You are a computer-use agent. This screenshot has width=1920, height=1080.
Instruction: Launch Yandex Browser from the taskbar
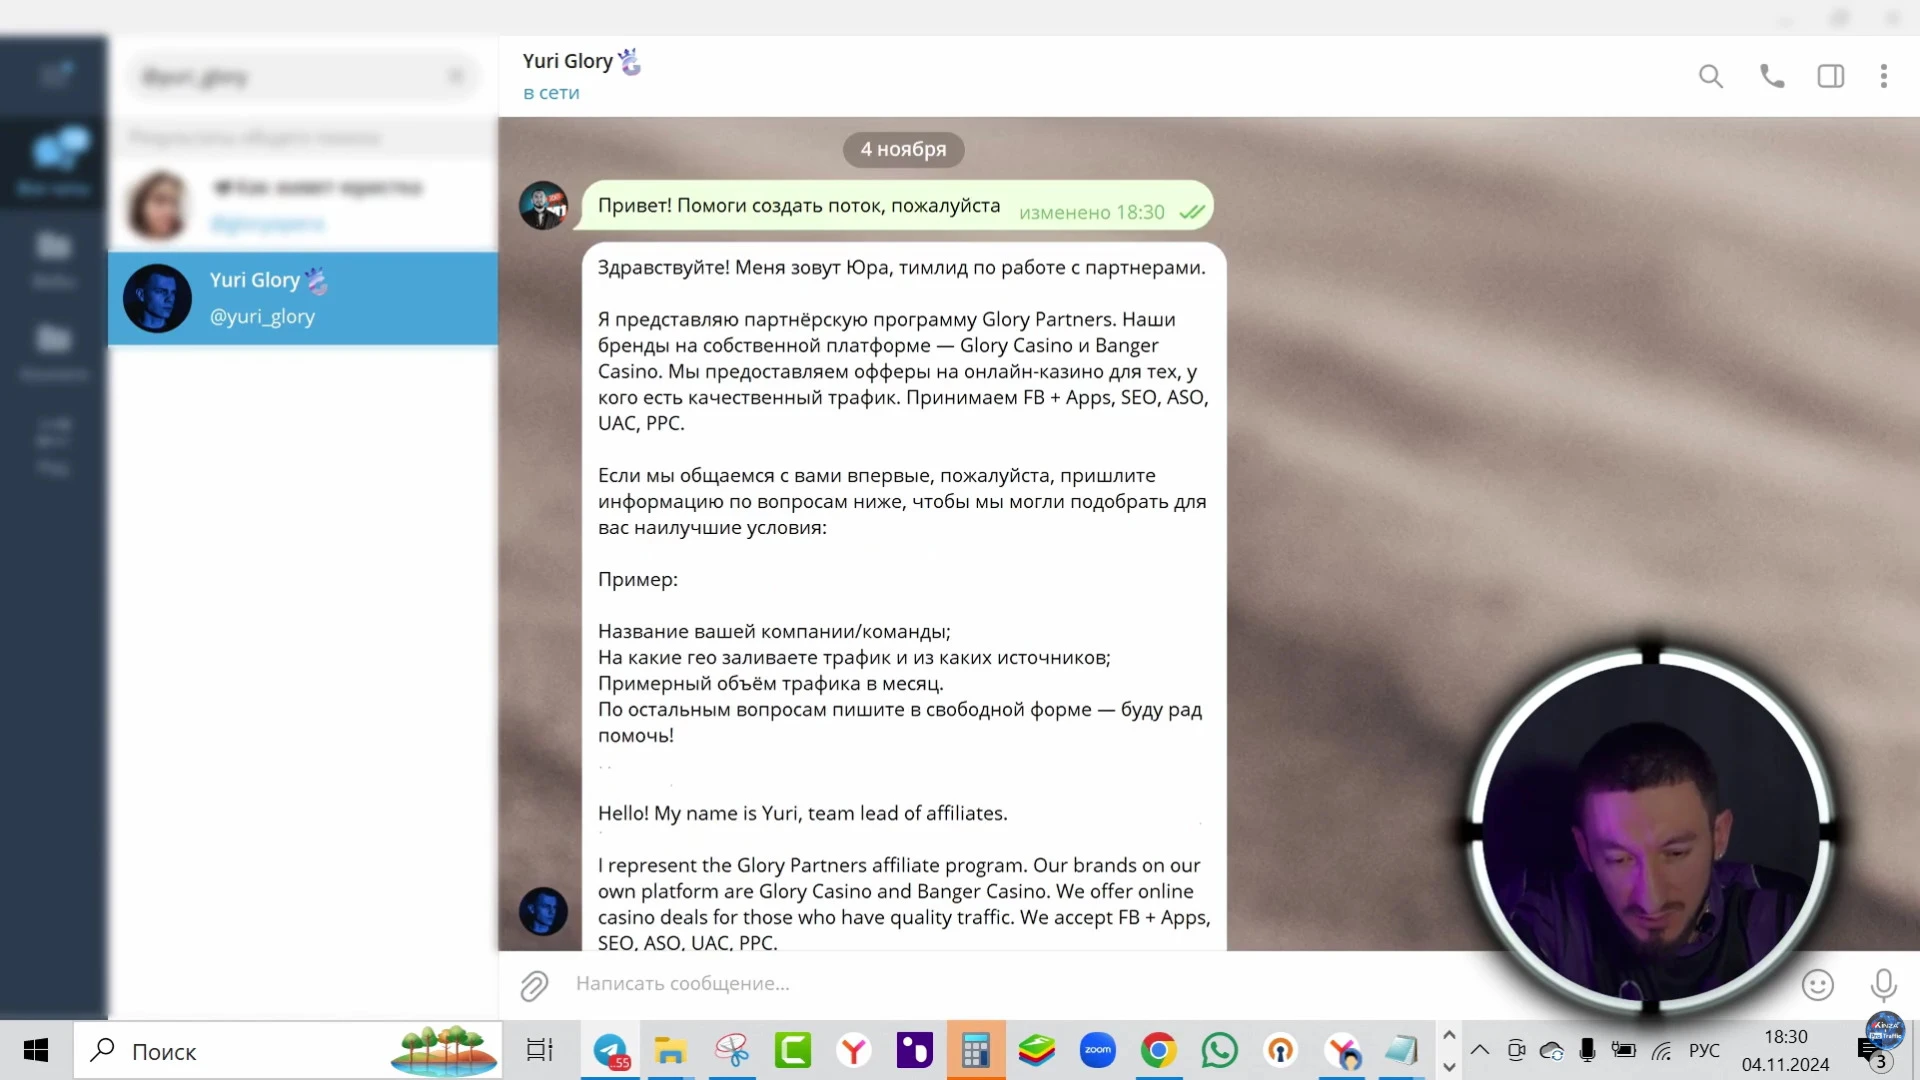tap(853, 1051)
